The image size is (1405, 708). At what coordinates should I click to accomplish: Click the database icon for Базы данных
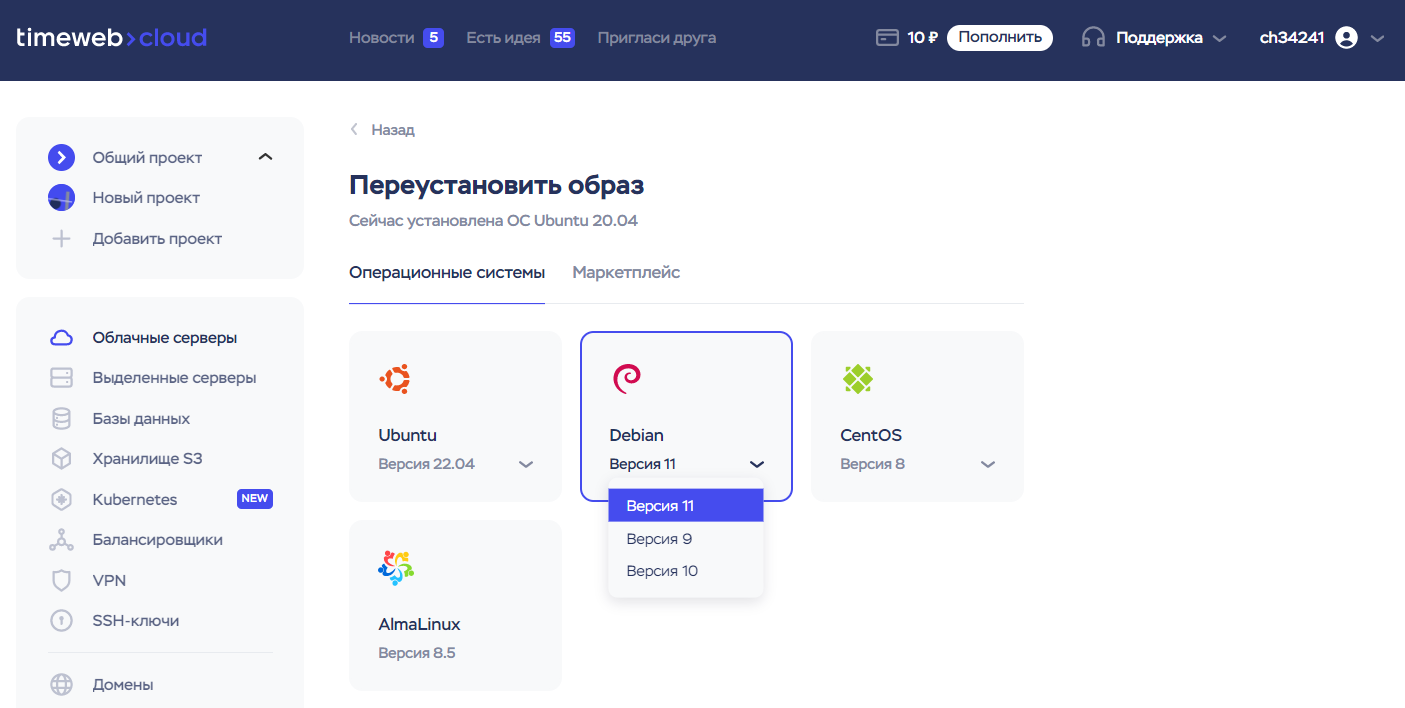click(62, 419)
